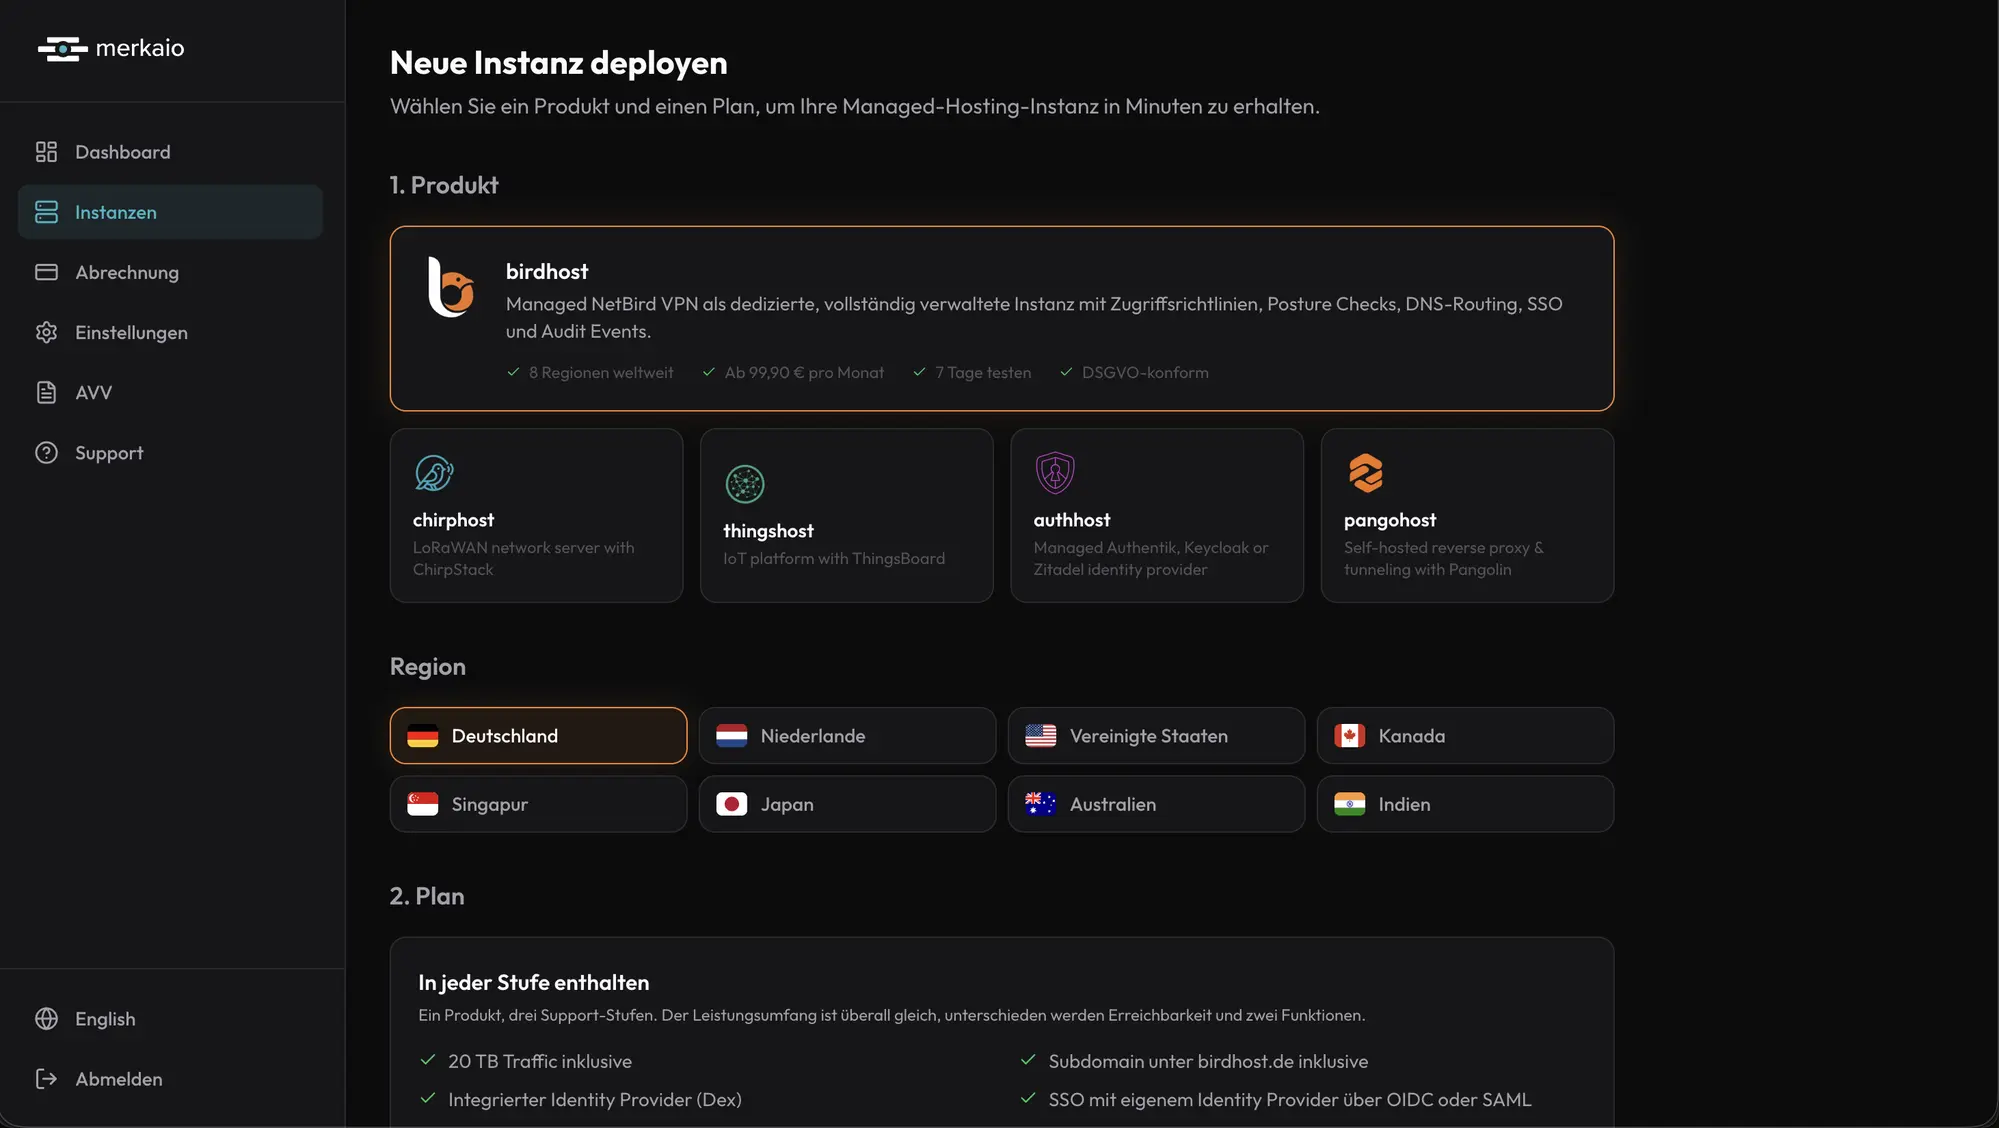Click the authhost shield icon
1999x1128 pixels.
tap(1055, 473)
